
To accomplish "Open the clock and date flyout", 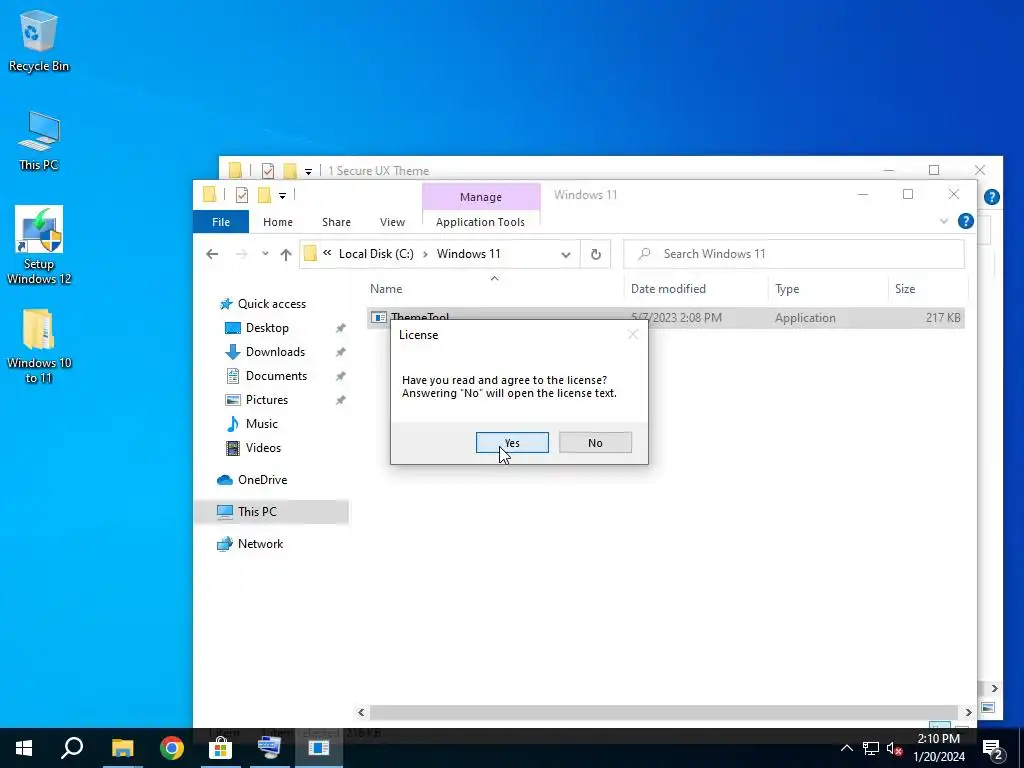I will click(x=939, y=748).
